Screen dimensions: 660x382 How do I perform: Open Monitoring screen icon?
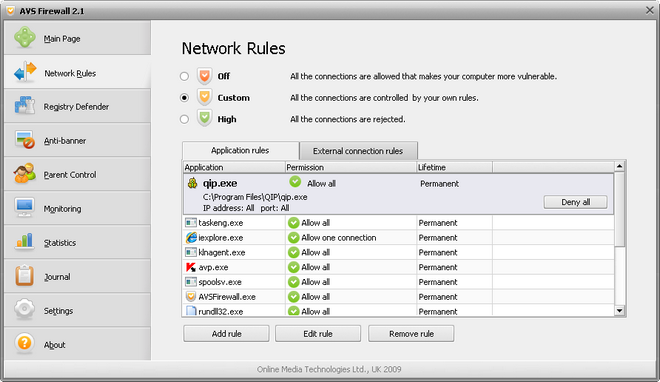click(24, 208)
